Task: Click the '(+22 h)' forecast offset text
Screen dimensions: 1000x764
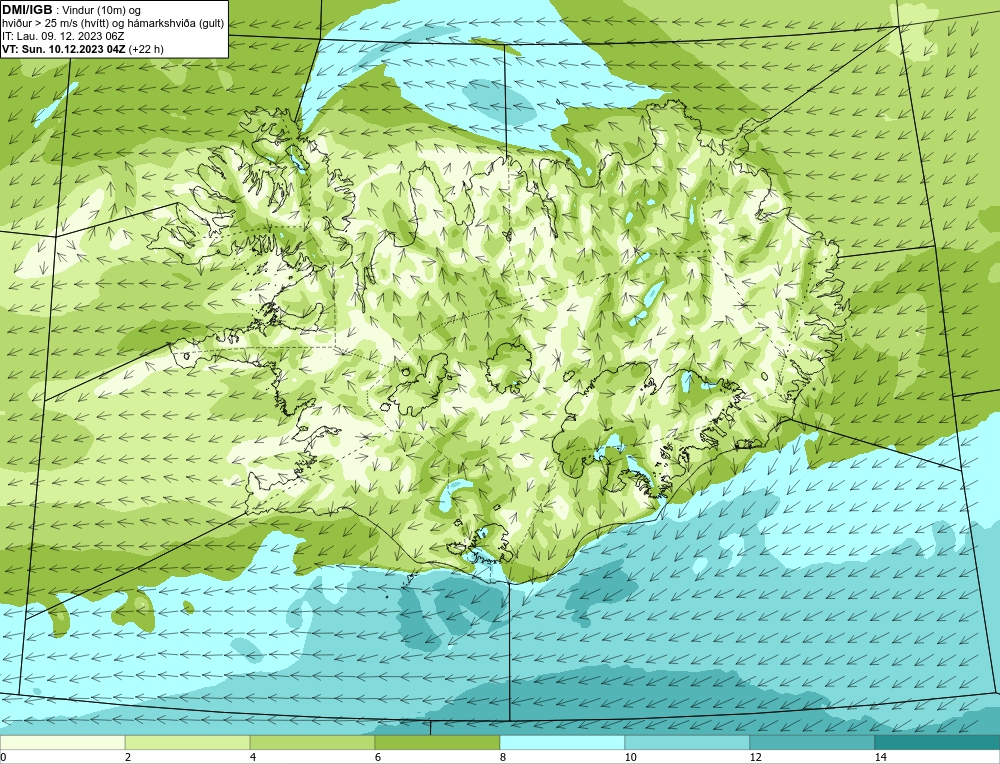Action: point(146,49)
